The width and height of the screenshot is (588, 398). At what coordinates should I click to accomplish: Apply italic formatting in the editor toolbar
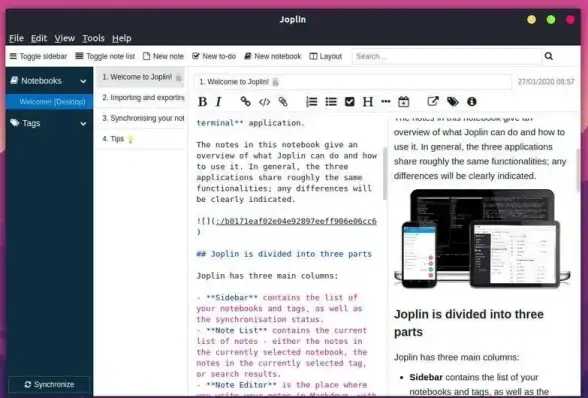(219, 102)
